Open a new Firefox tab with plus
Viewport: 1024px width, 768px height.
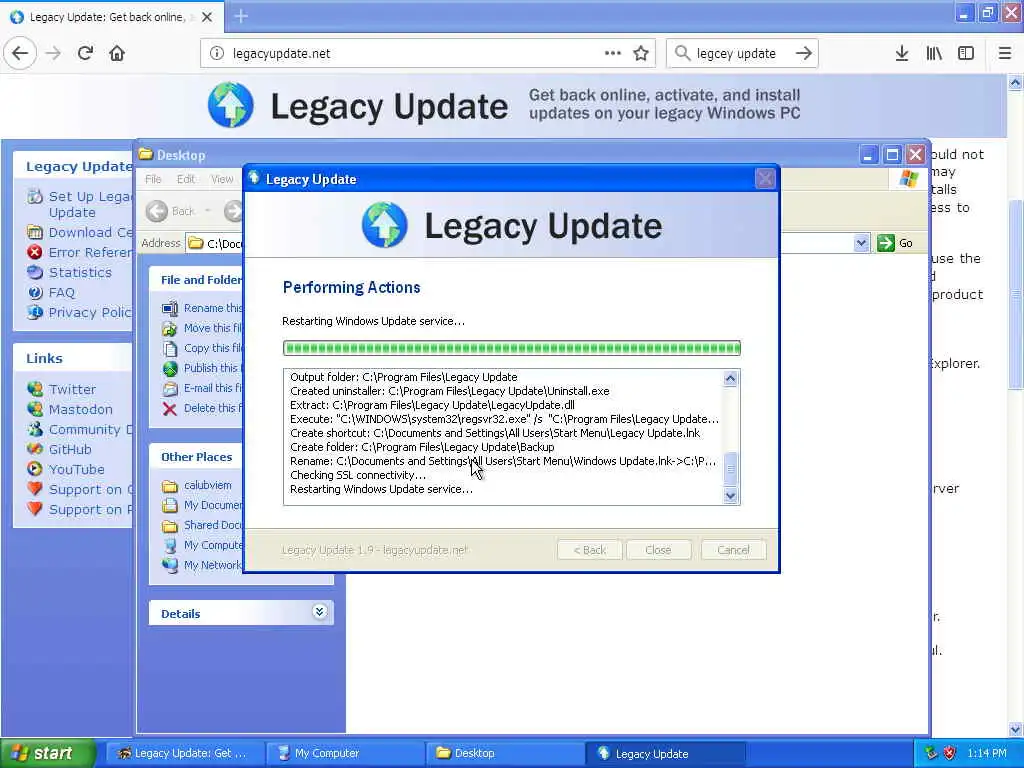(241, 16)
